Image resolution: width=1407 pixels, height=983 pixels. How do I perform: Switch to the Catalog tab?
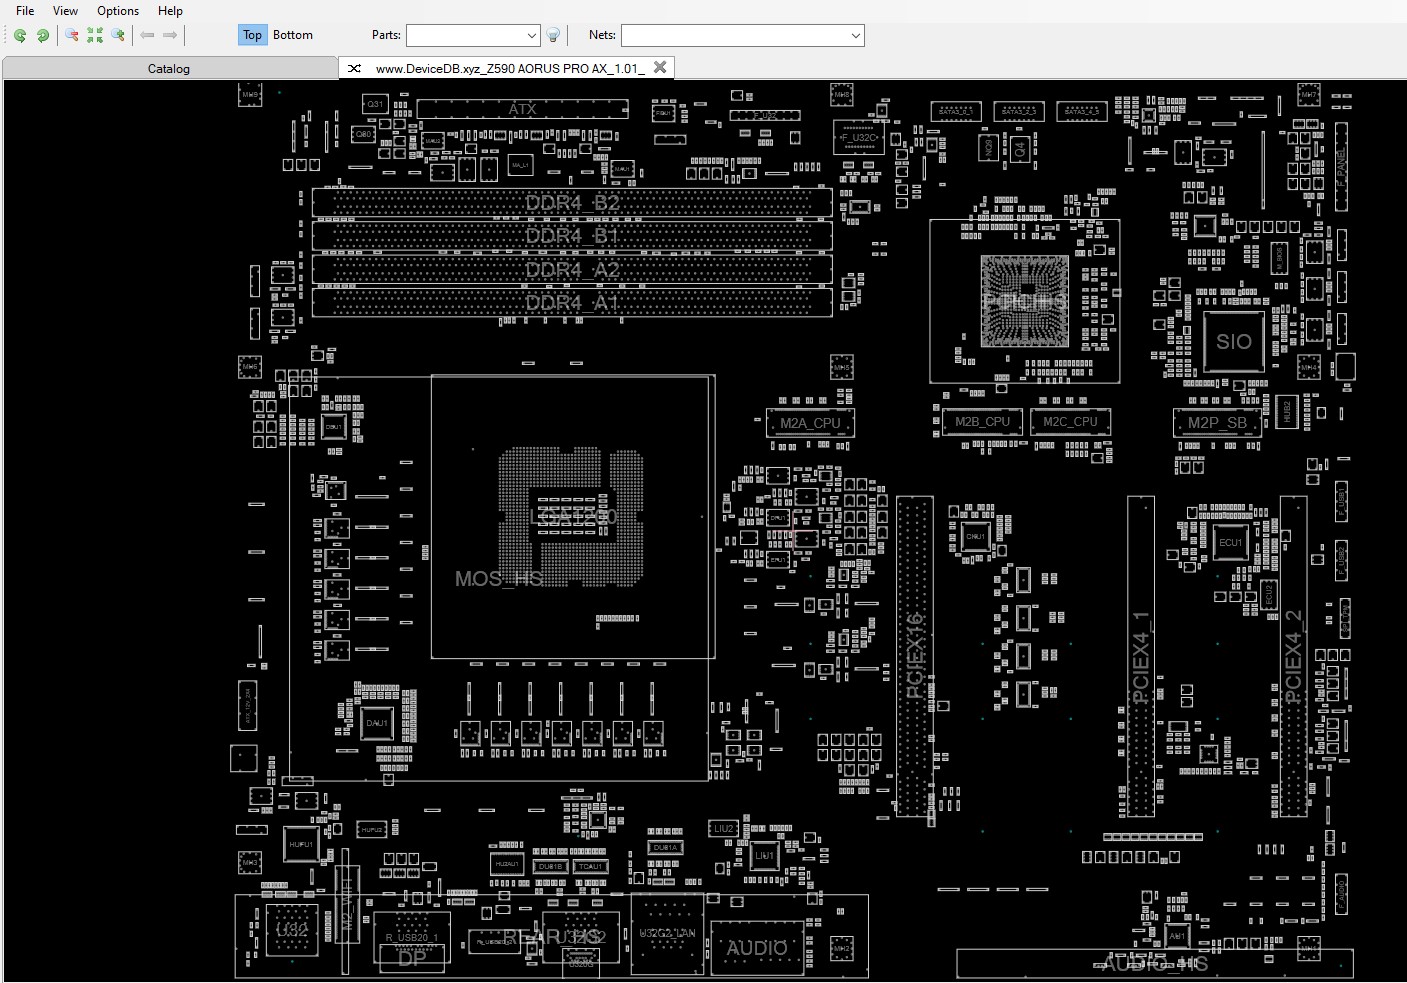169,68
